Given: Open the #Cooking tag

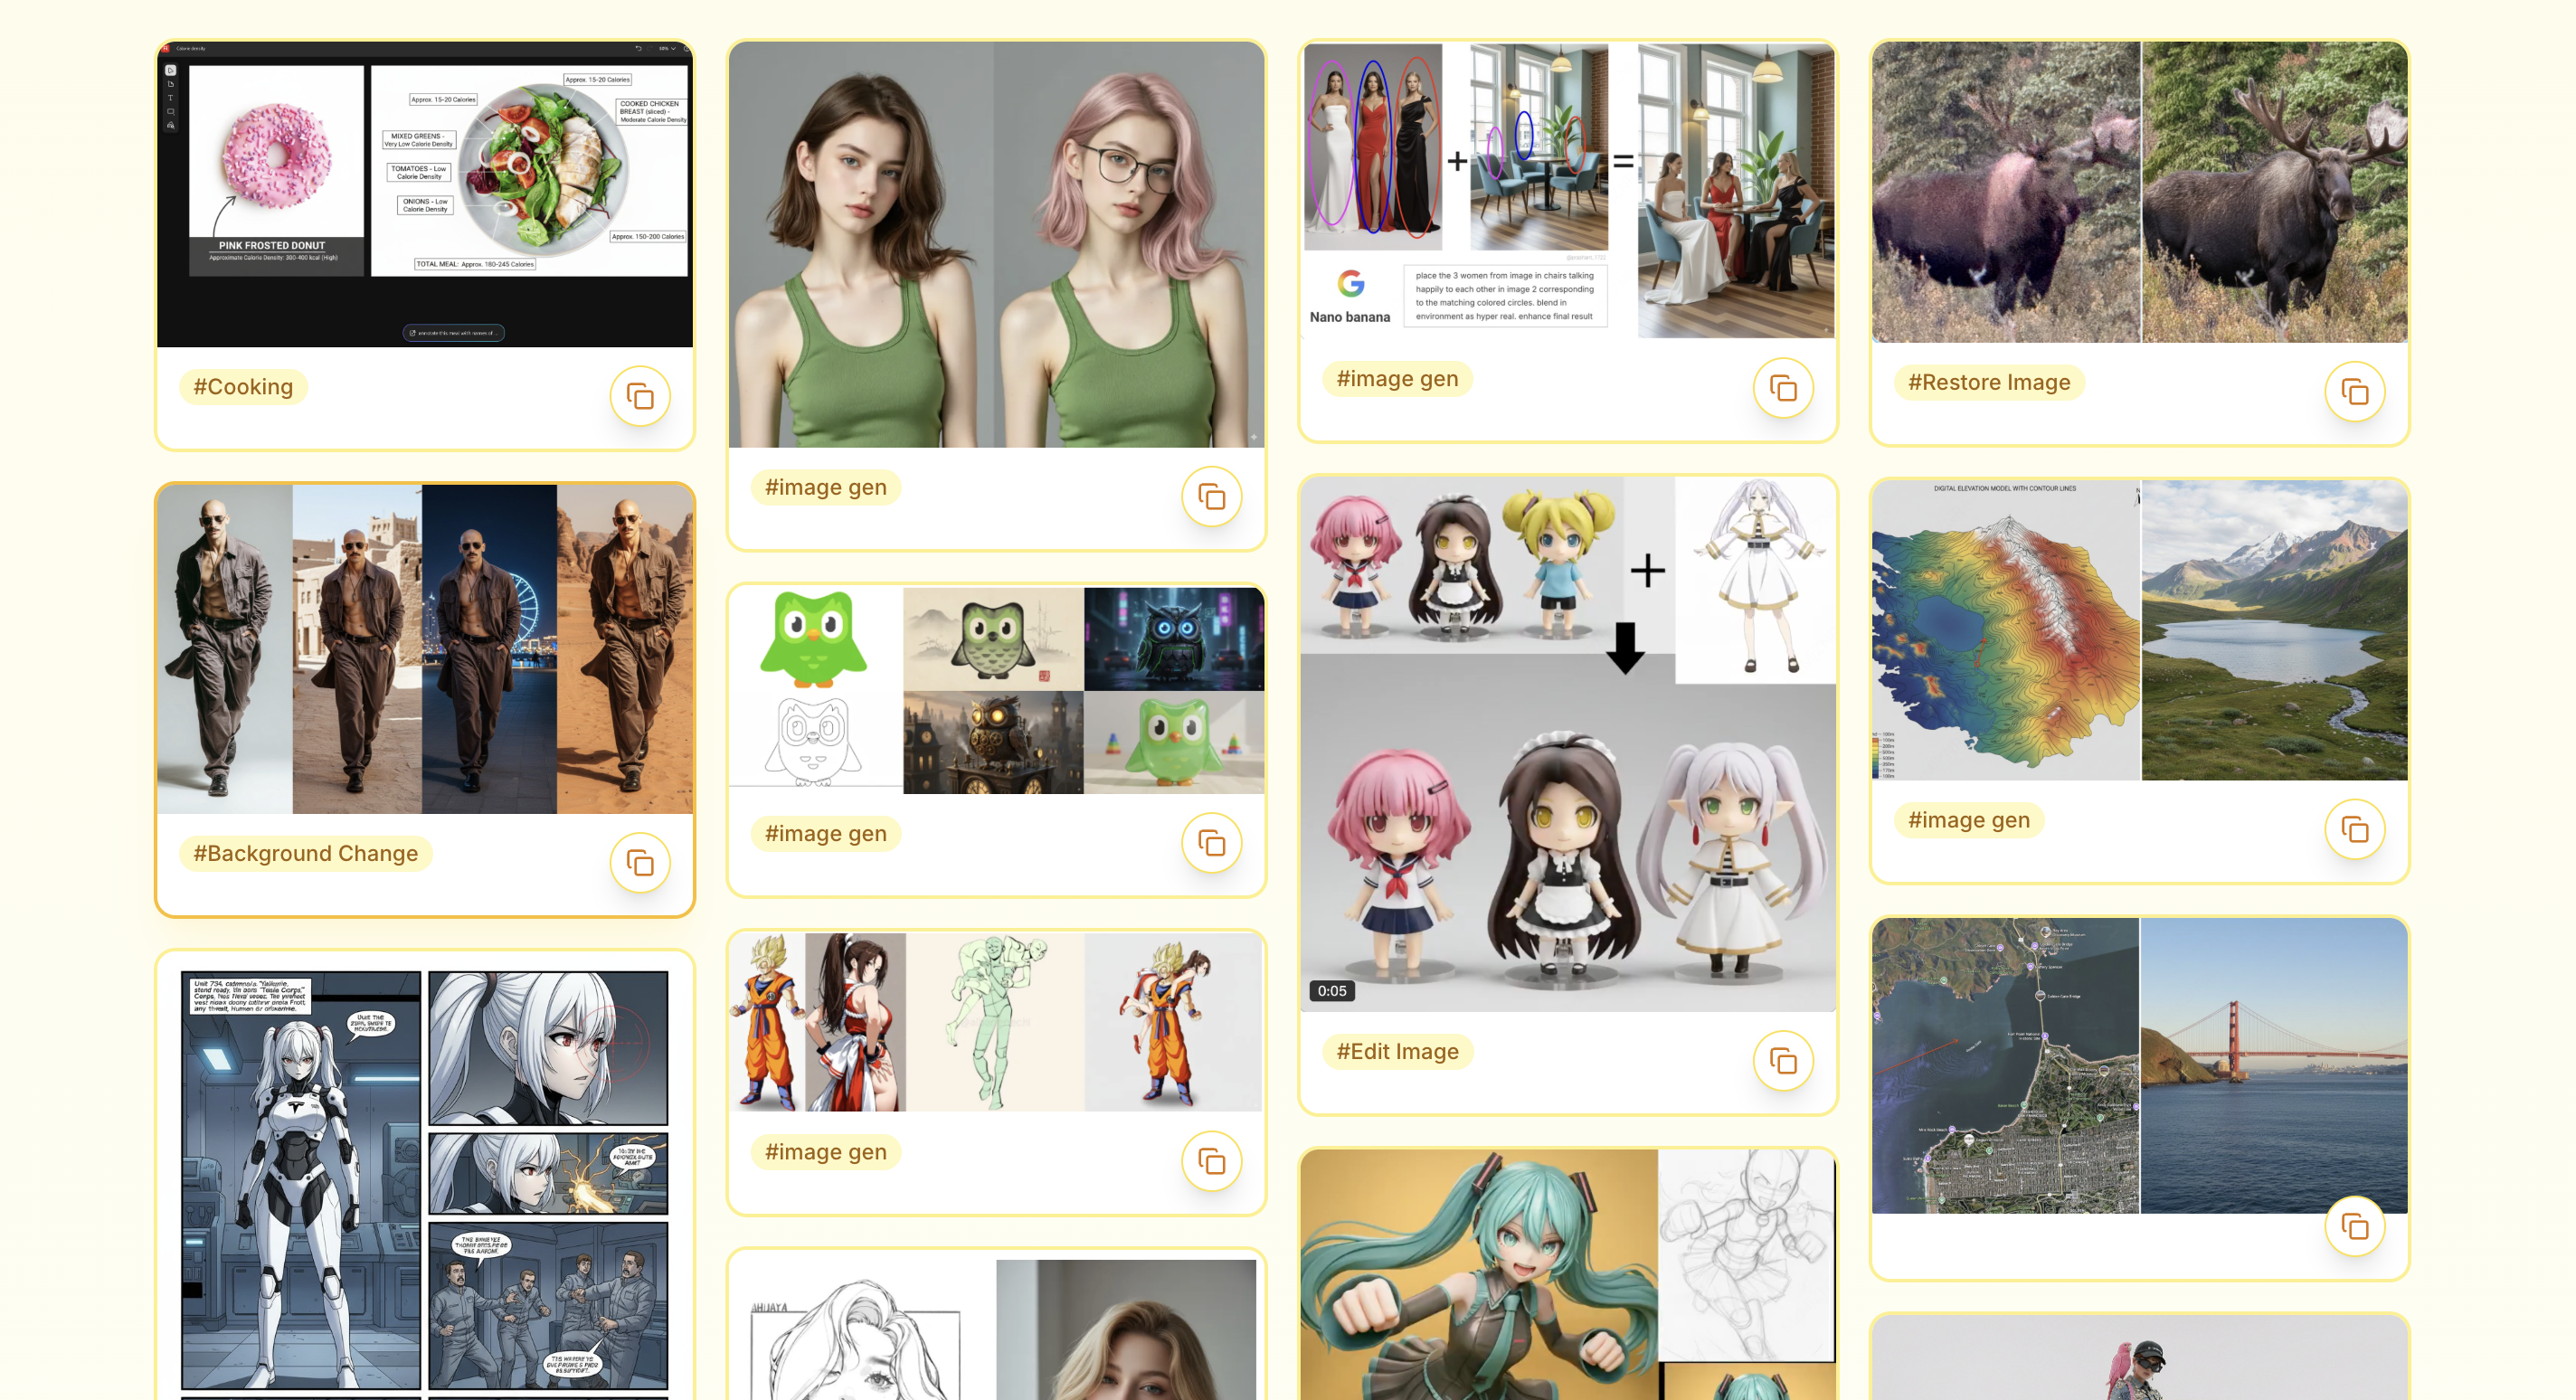Looking at the screenshot, I should (x=243, y=387).
